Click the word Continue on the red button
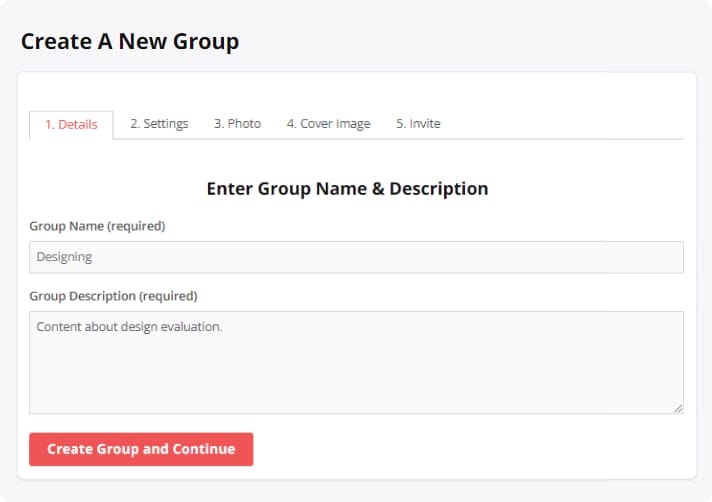 204,449
